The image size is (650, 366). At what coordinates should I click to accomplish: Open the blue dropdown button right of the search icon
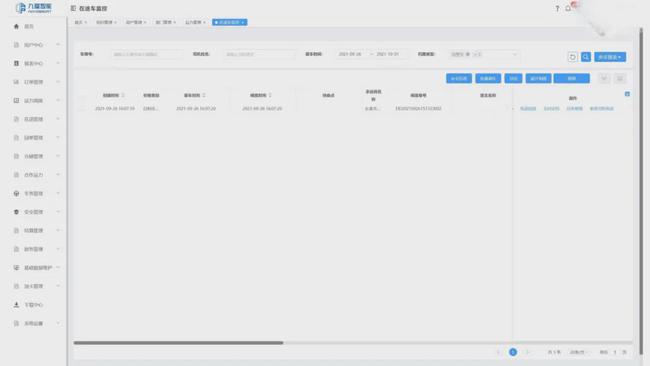tap(610, 57)
